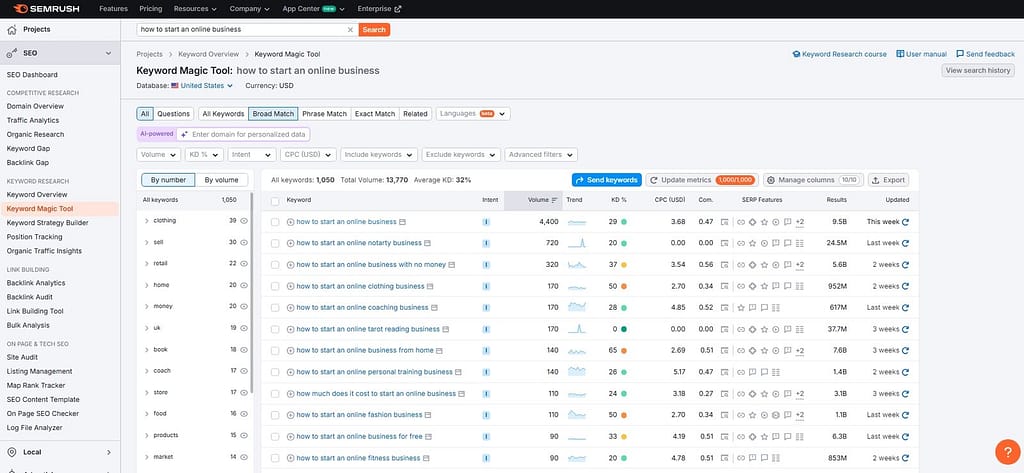Viewport: 1024px width, 473px height.
Task: Tick checkbox for 'how to start an online business'
Action: point(275,222)
